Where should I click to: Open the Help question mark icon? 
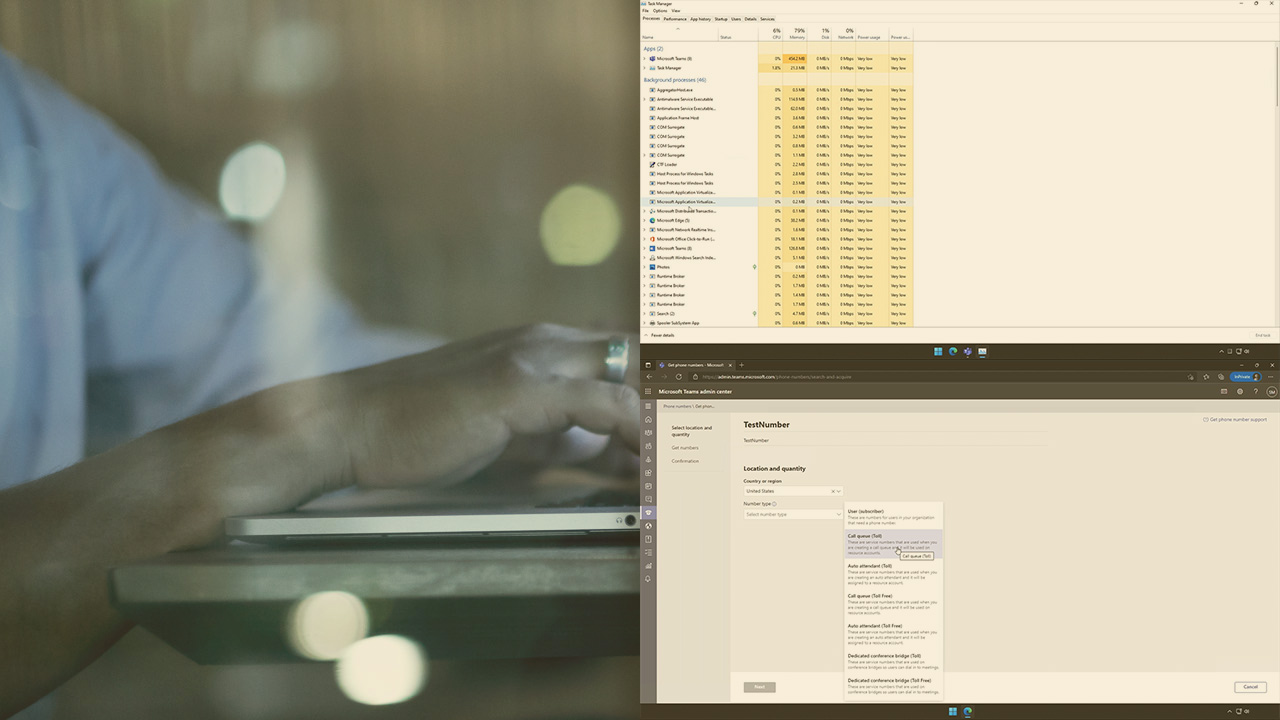(1255, 392)
